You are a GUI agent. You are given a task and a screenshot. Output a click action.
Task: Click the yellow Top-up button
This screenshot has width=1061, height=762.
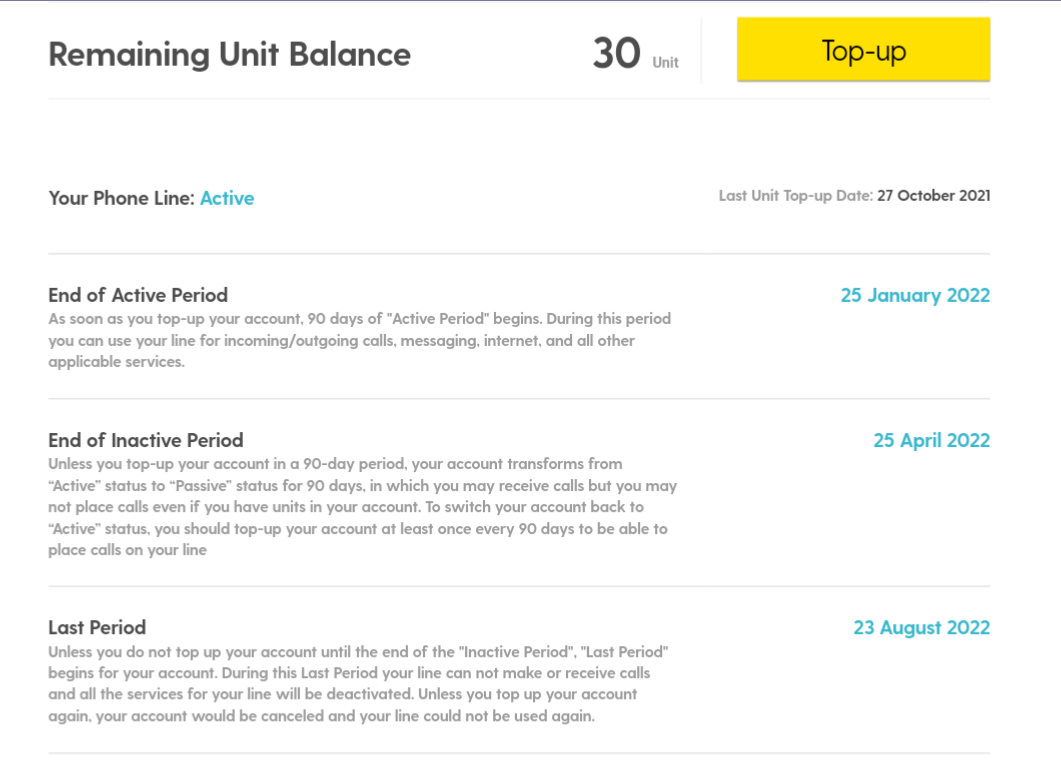tap(863, 50)
